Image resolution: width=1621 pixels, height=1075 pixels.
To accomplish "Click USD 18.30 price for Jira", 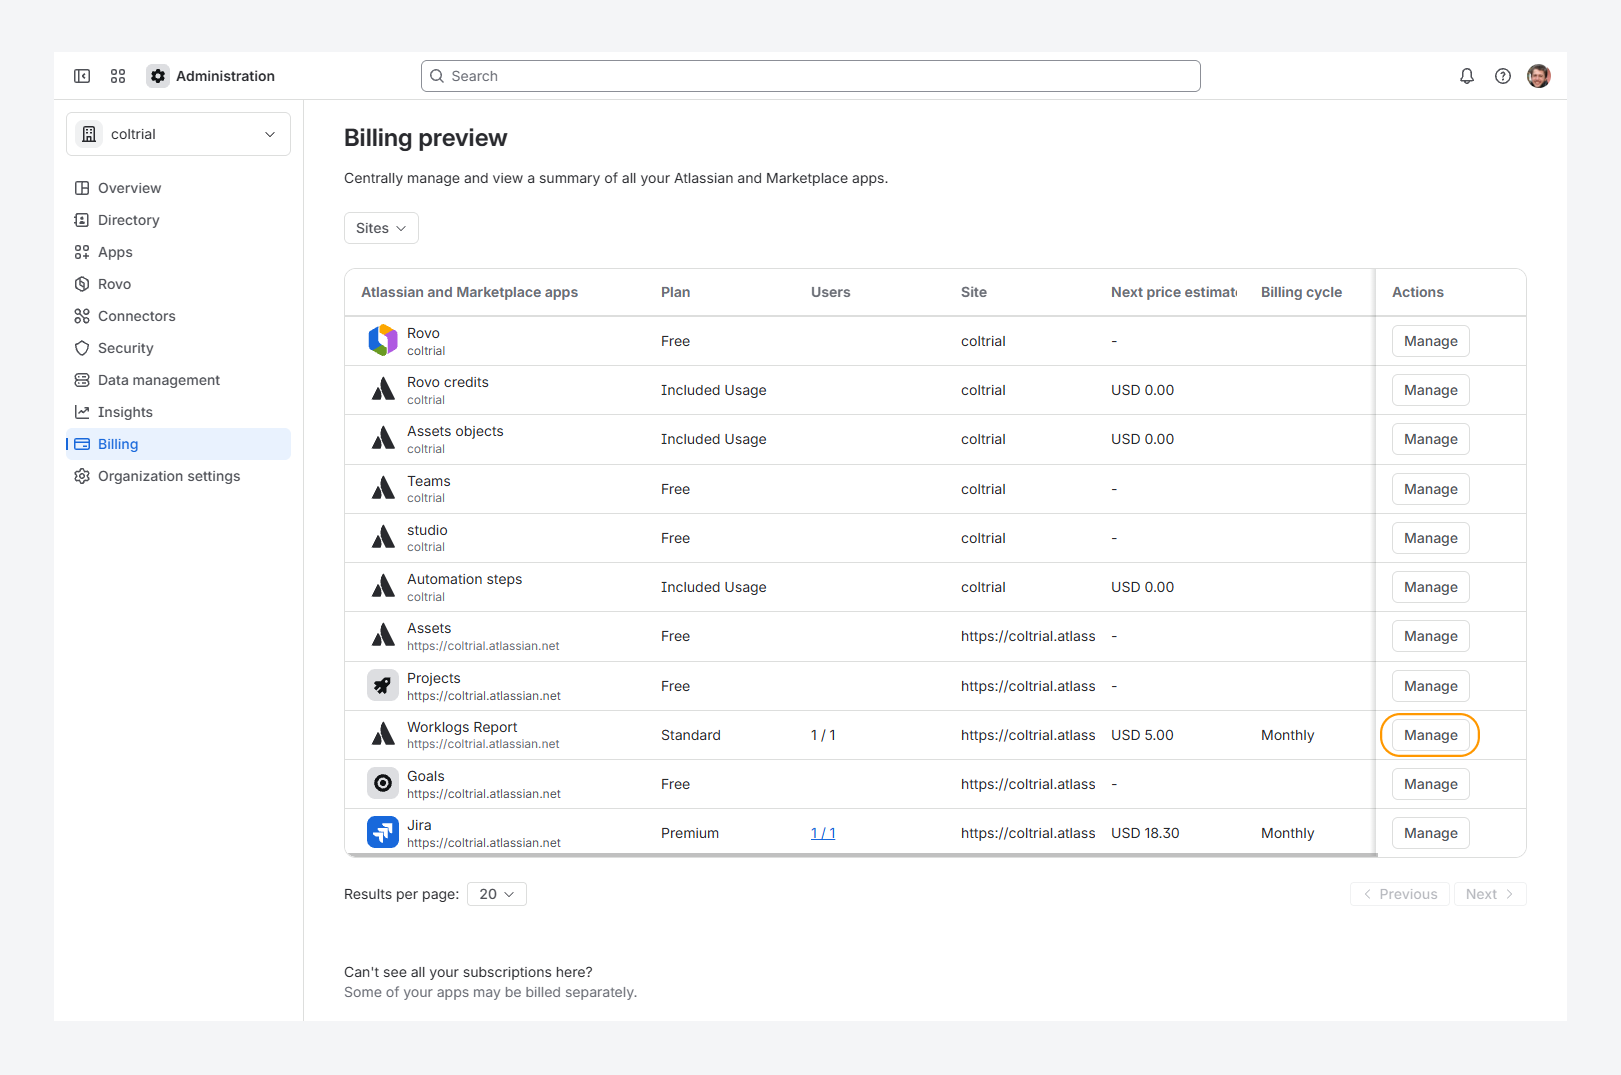I will (x=1145, y=833).
